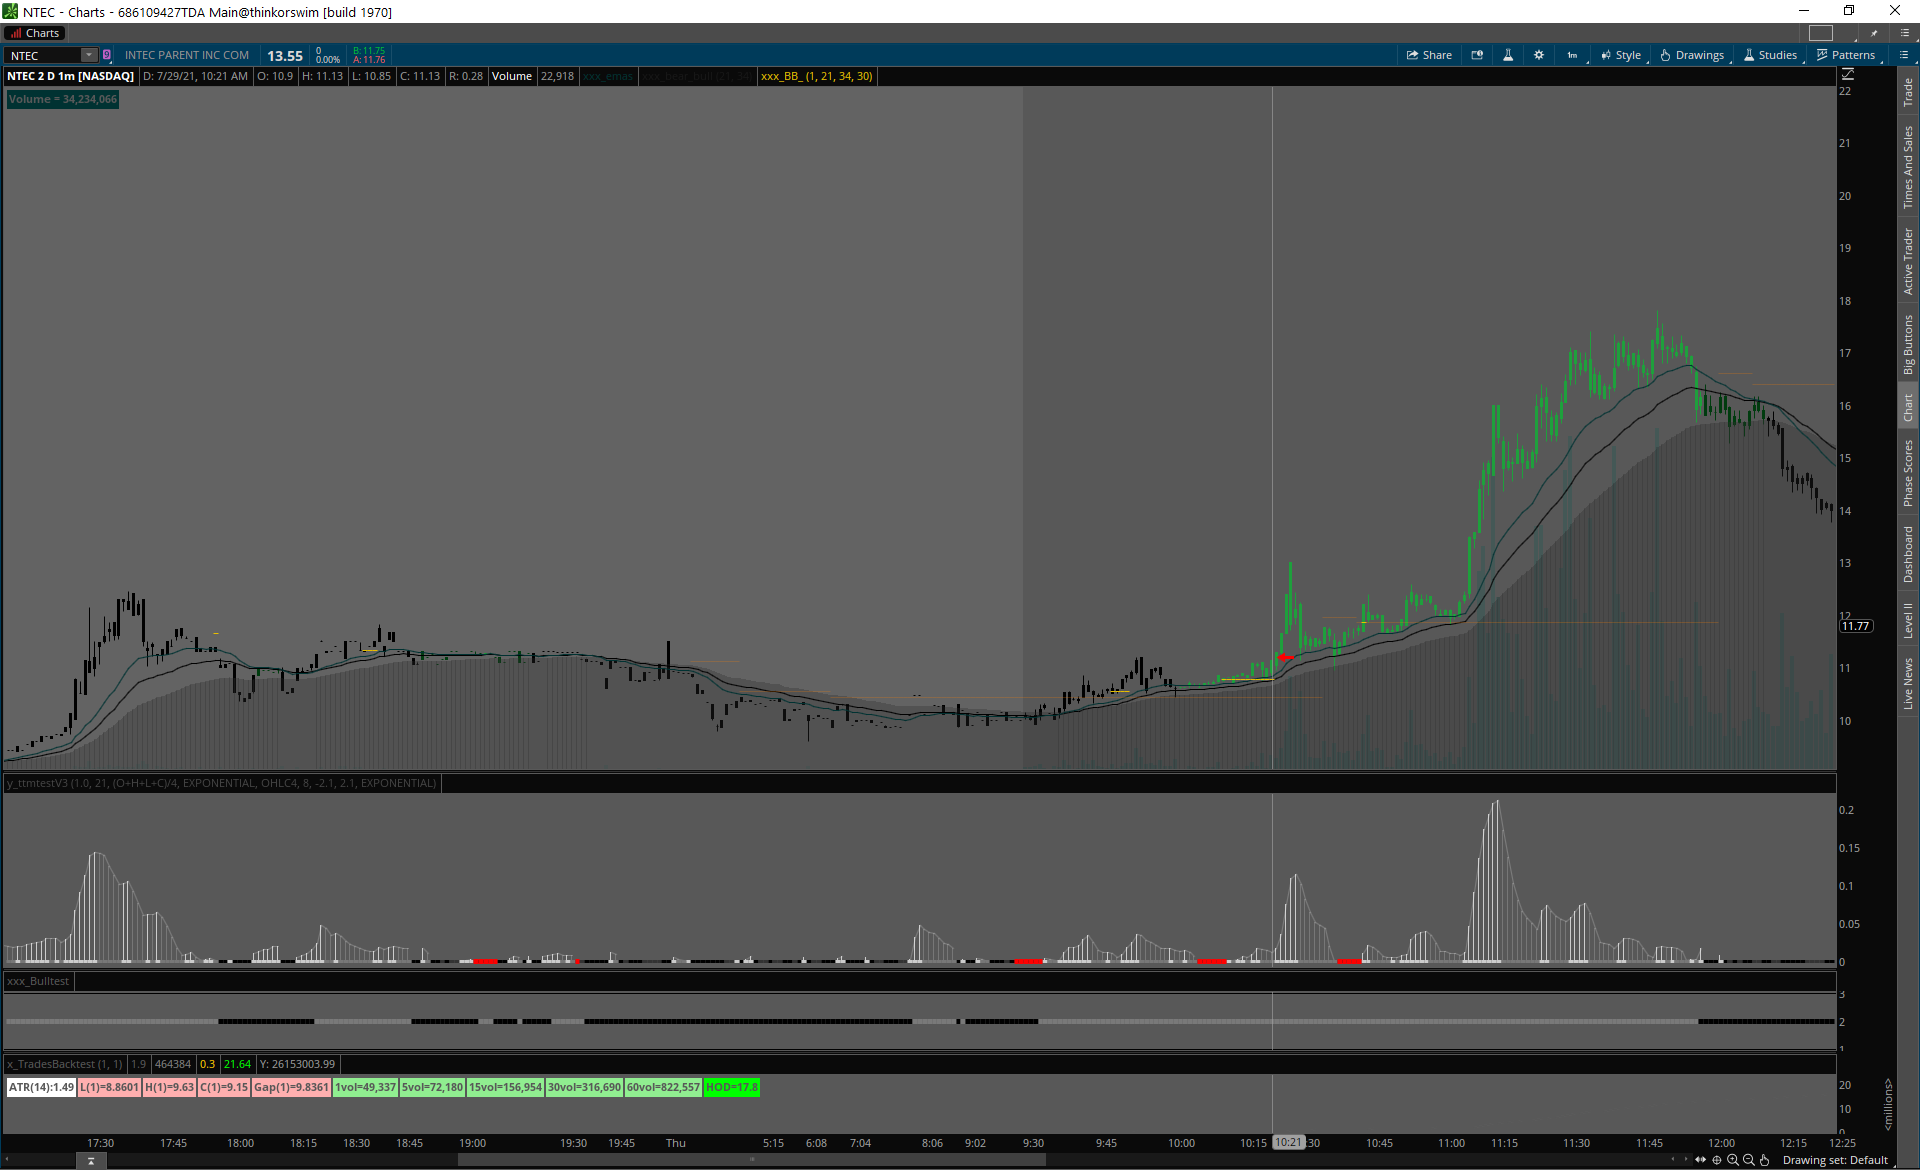The width and height of the screenshot is (1920, 1170).
Task: Open the Style dropdown menu
Action: (1621, 55)
